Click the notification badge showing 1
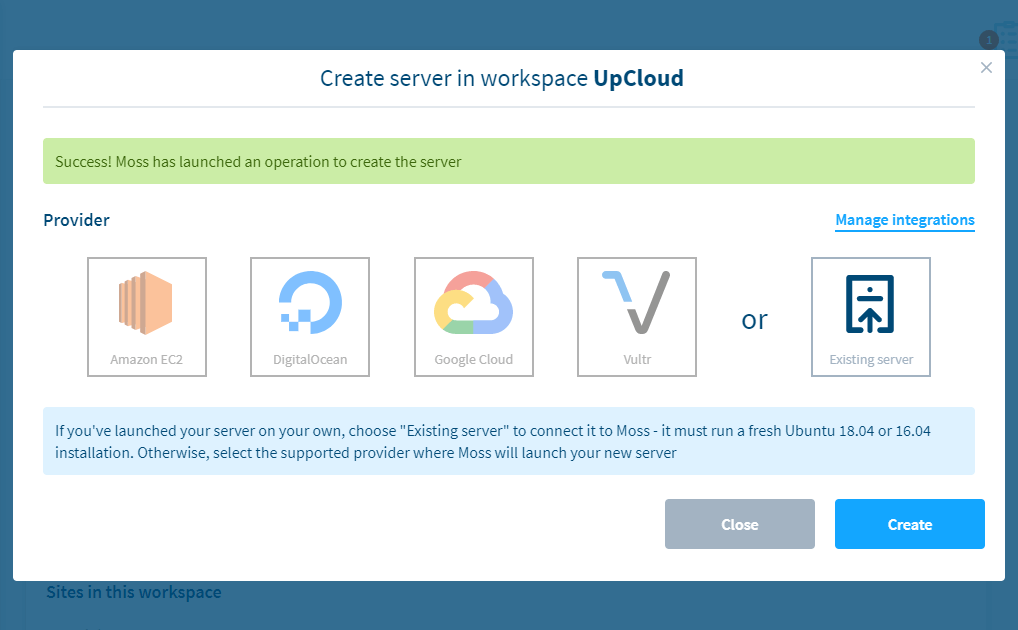Image resolution: width=1018 pixels, height=630 pixels. pos(988,40)
